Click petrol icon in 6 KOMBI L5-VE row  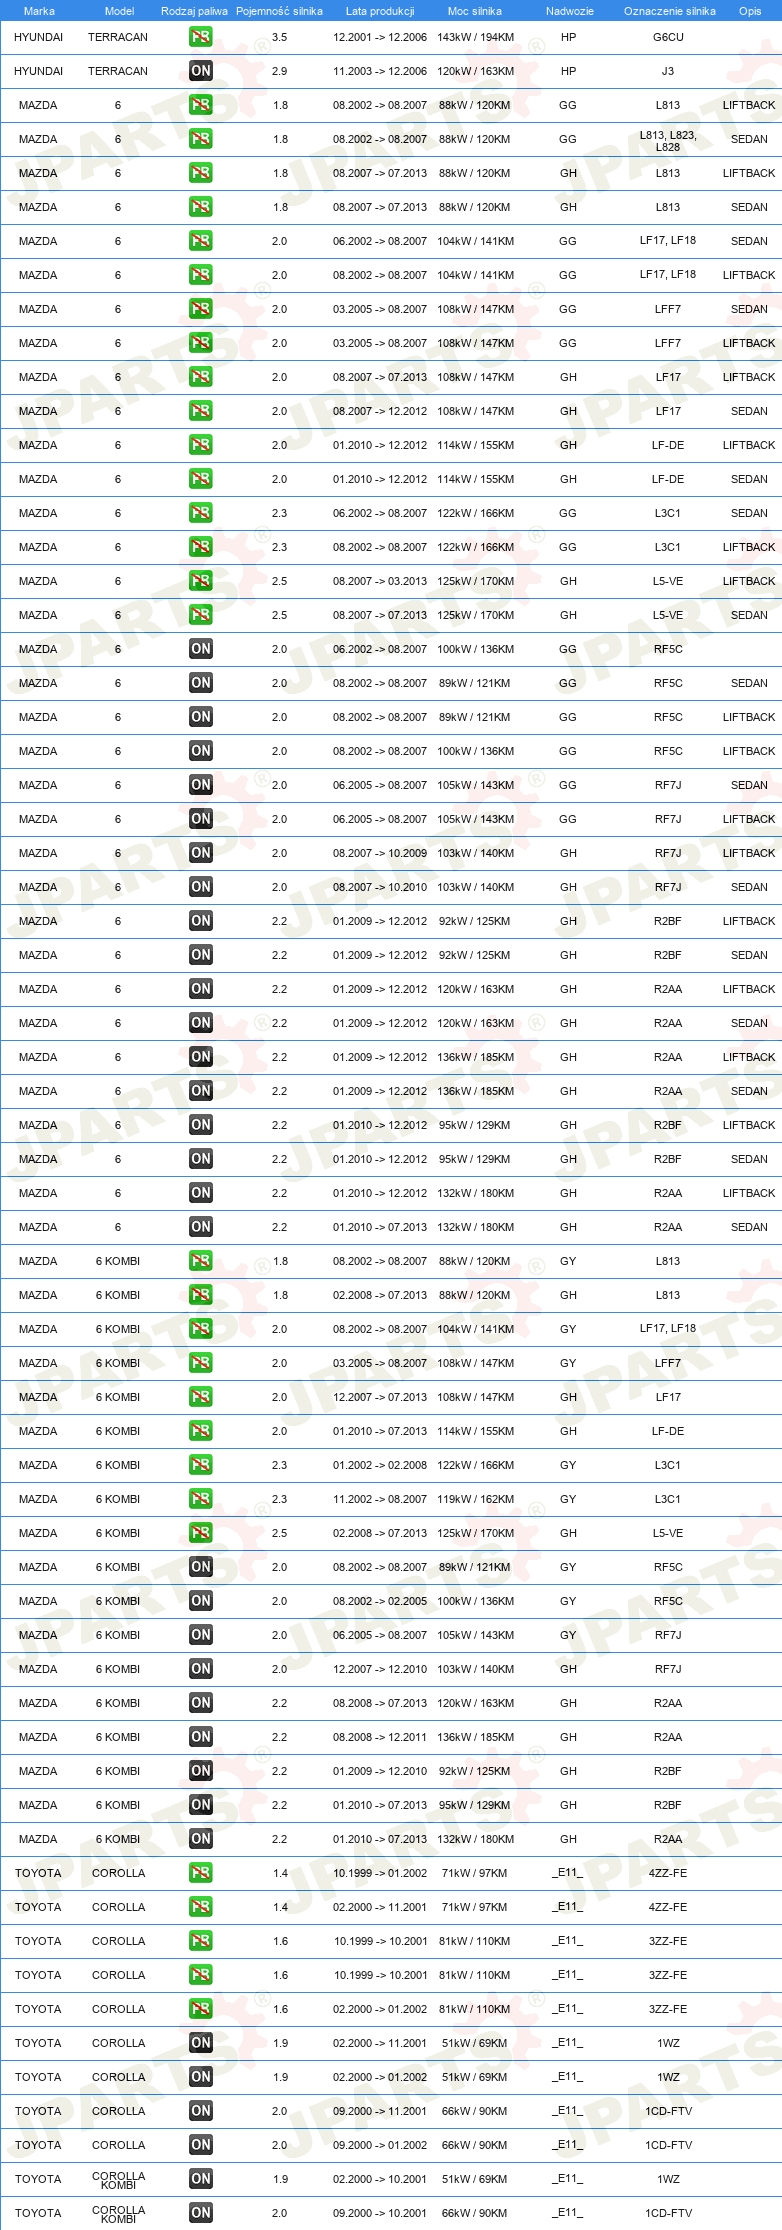coord(201,1533)
